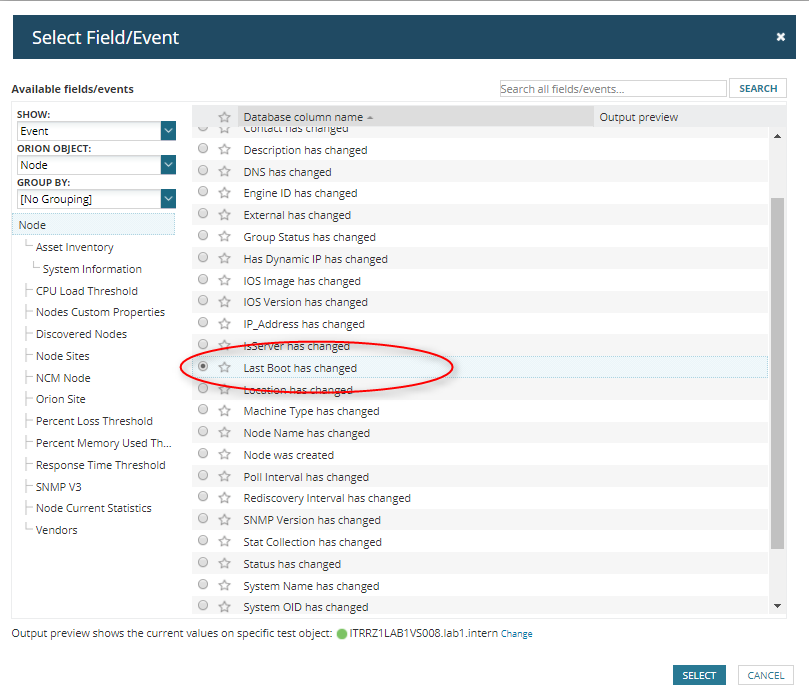
Task: Star the IP_Address has changed event
Action: click(224, 324)
